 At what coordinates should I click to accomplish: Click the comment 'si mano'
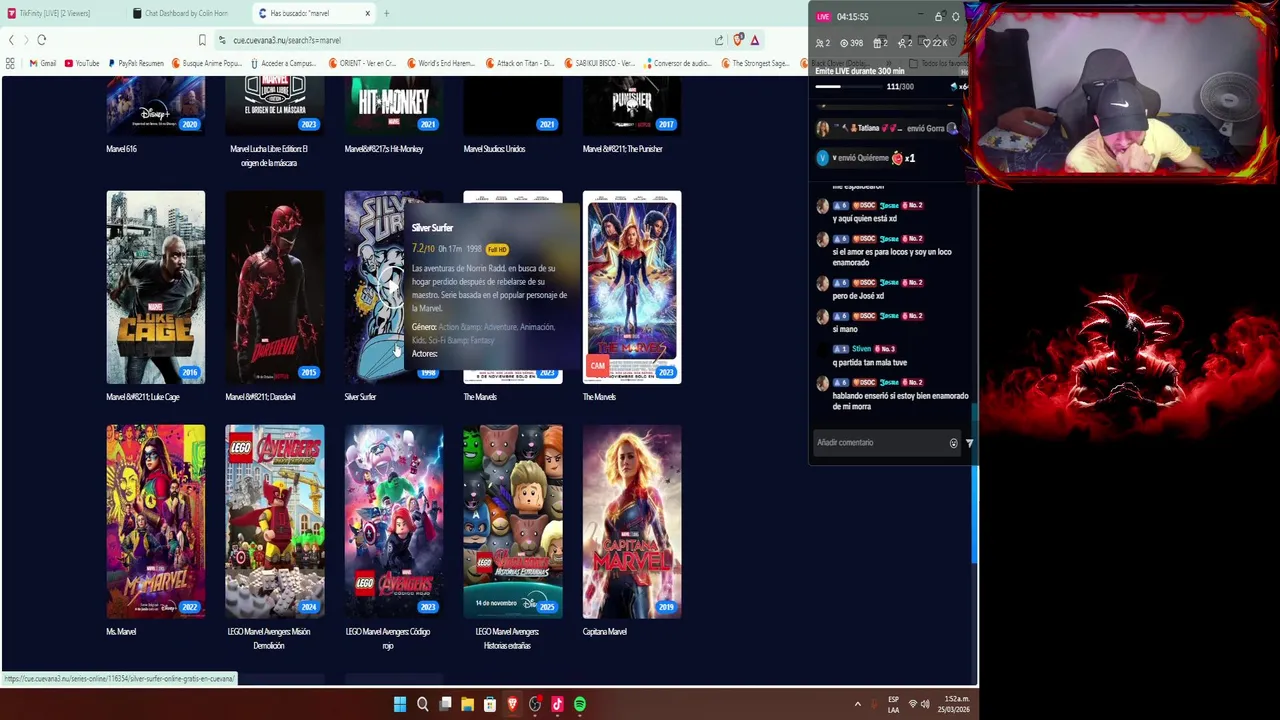[845, 329]
